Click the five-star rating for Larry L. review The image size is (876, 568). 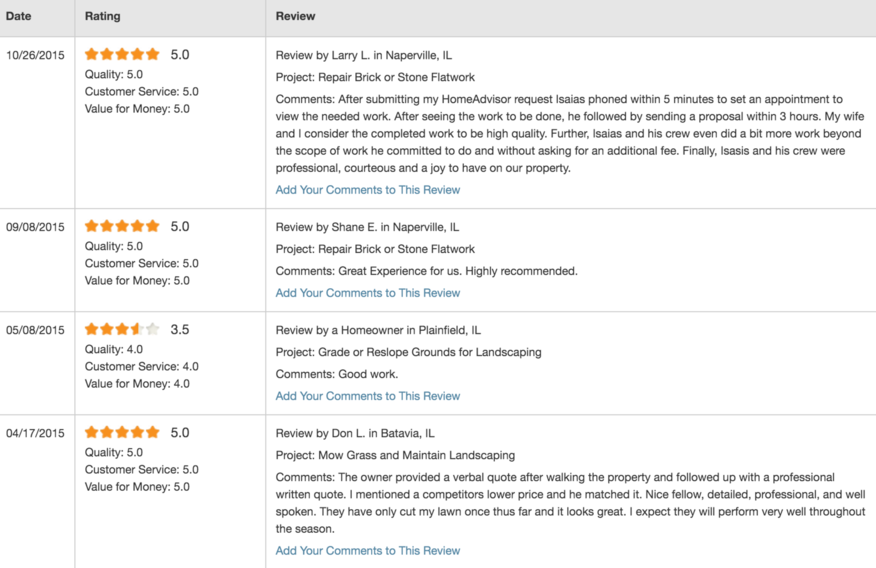[122, 54]
